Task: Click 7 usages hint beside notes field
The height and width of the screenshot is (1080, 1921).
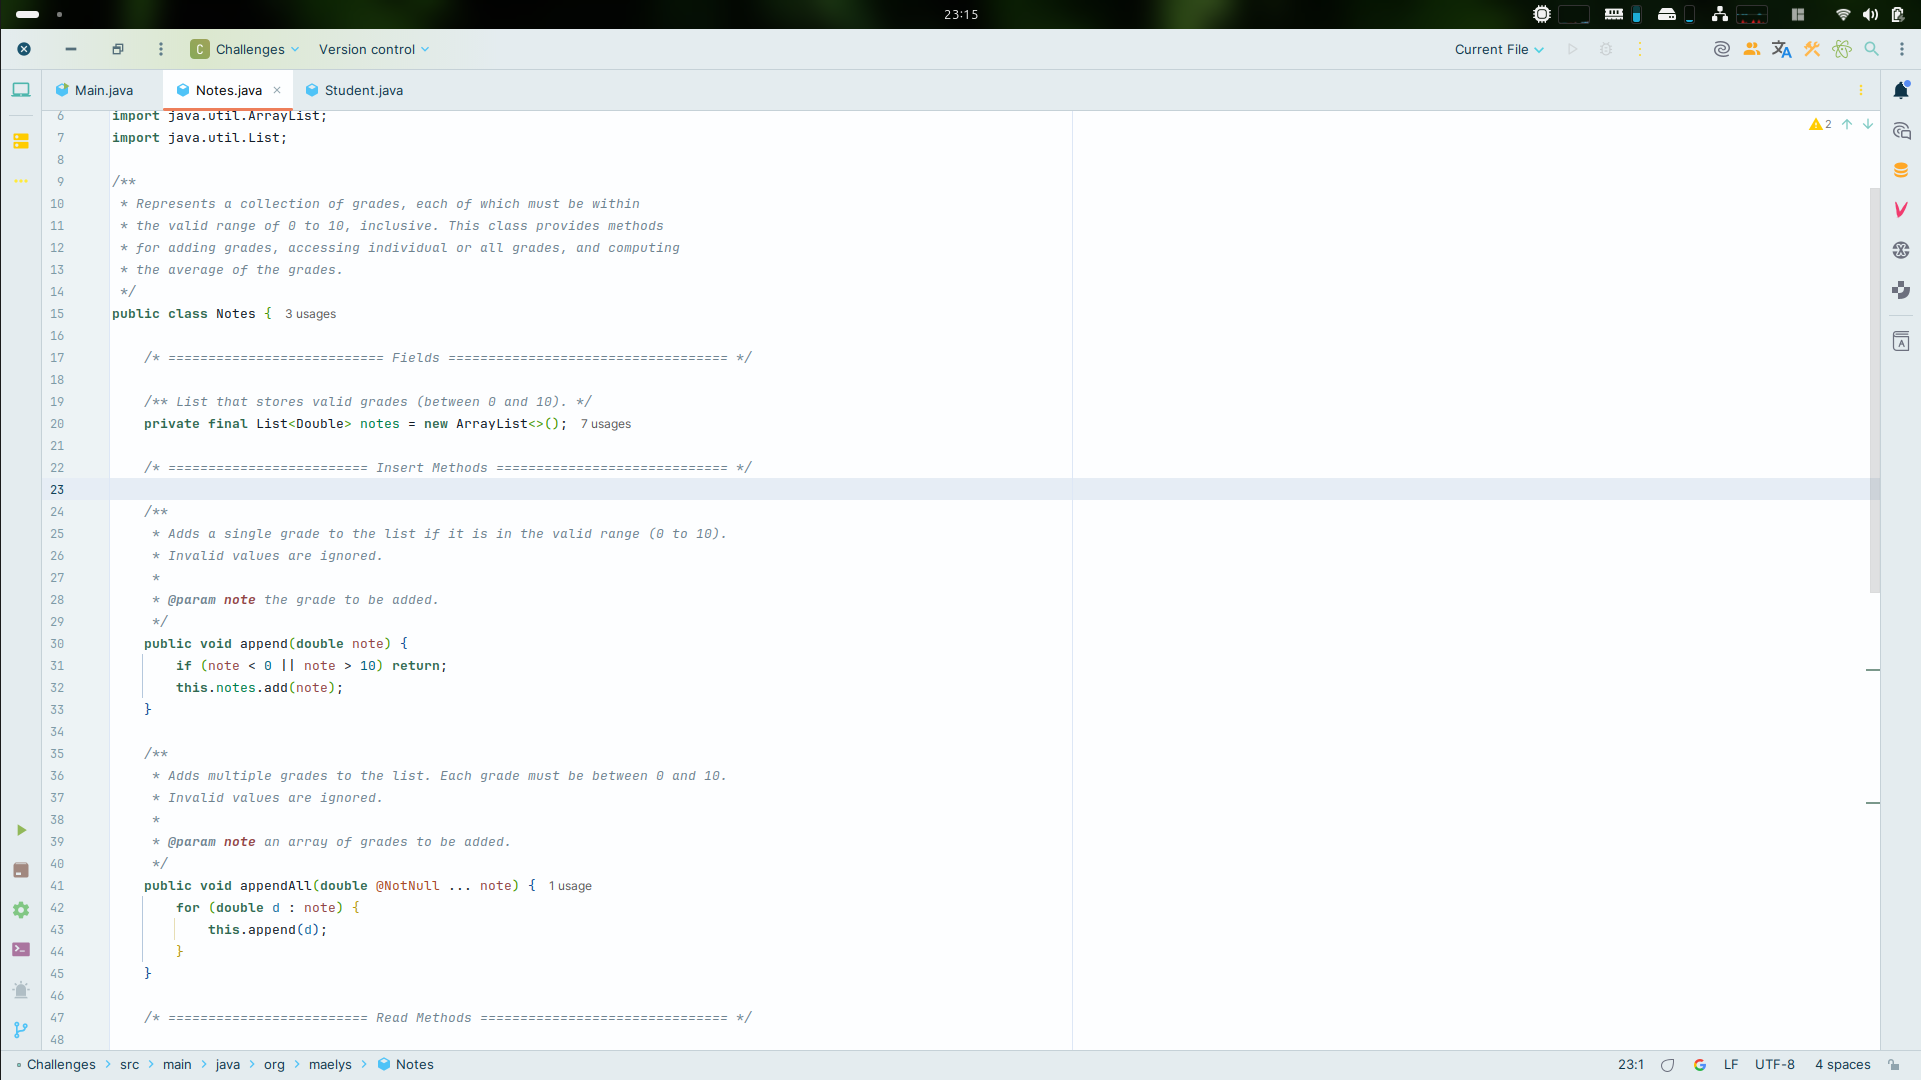Action: 606,424
